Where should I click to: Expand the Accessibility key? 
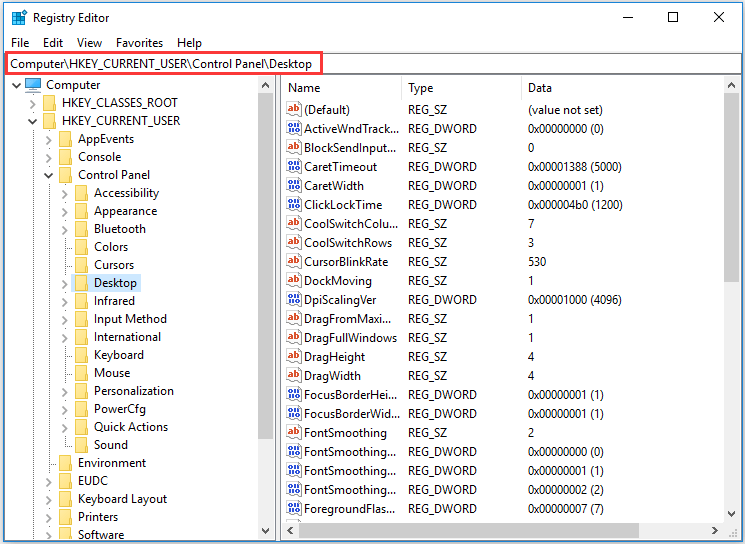[65, 193]
